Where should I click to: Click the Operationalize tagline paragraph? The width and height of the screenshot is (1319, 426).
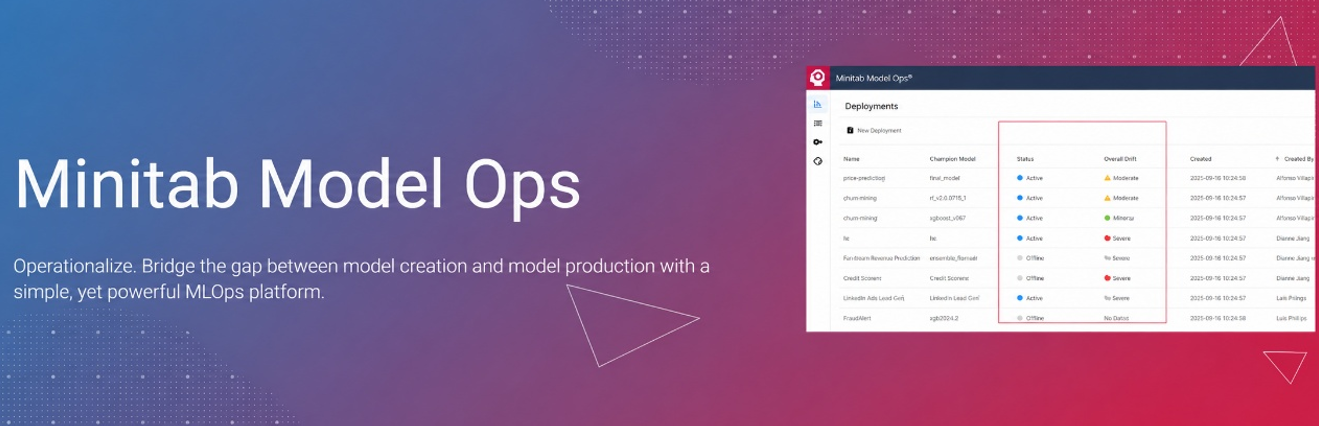[362, 280]
